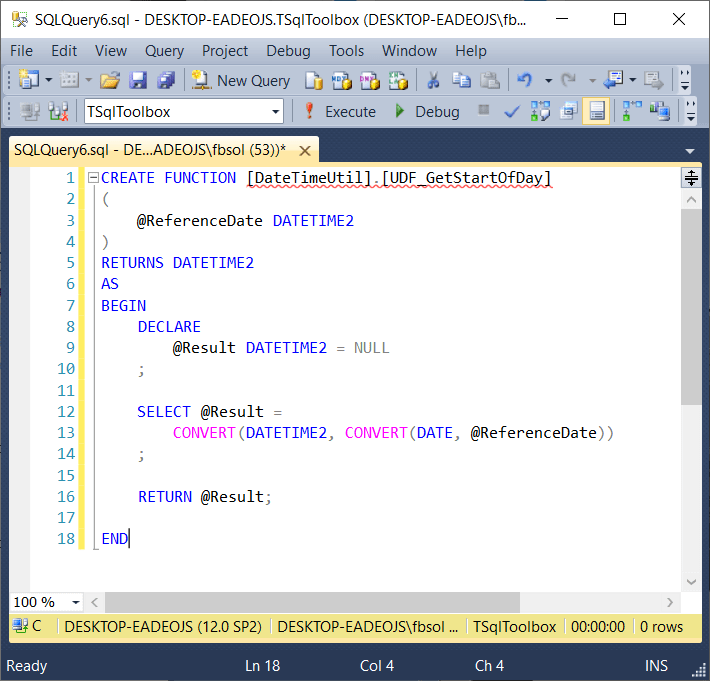Click line number 13 in the margin
710x681 pixels.
[x=66, y=433]
